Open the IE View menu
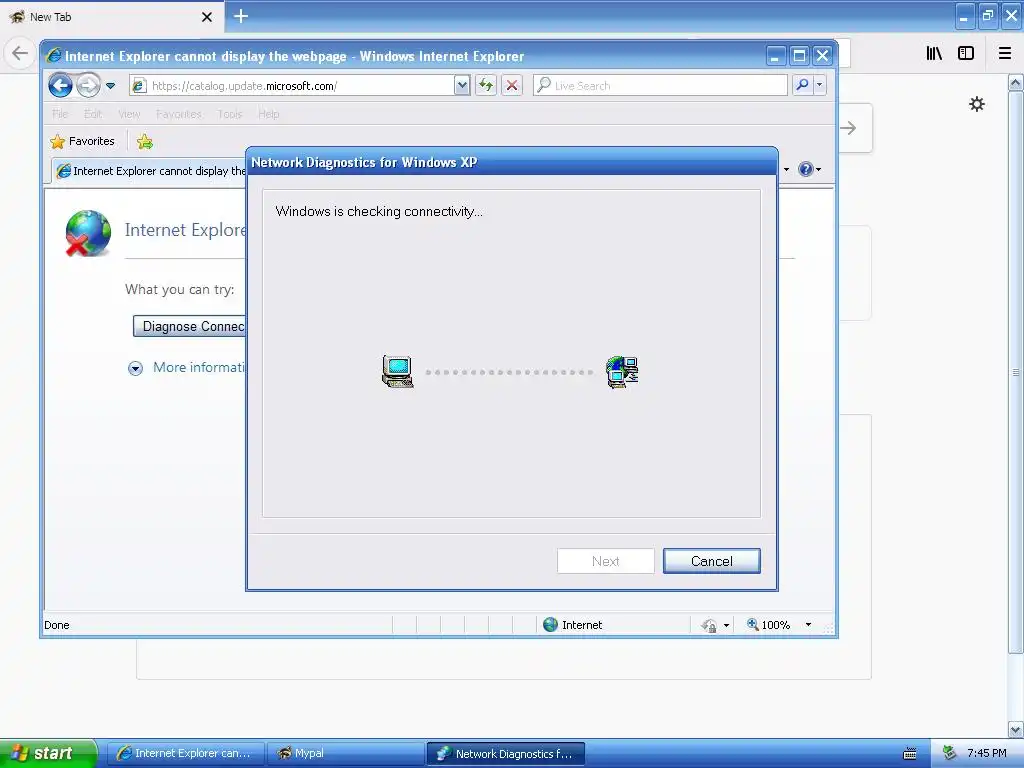 [x=129, y=114]
